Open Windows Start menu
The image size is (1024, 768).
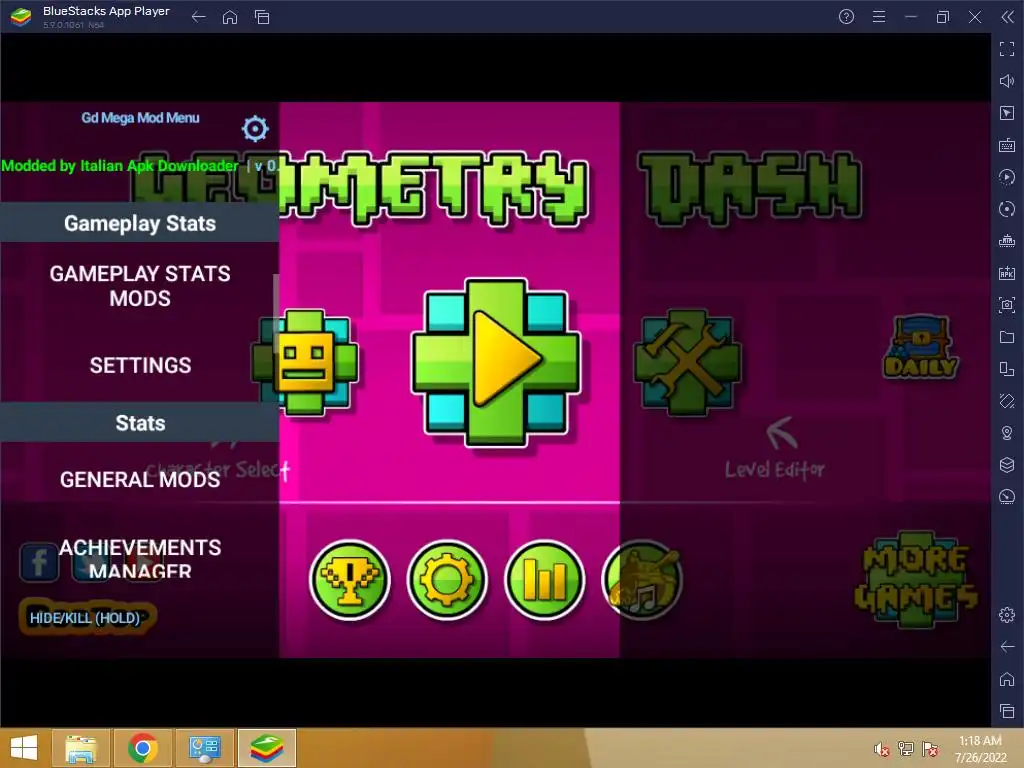(24, 748)
